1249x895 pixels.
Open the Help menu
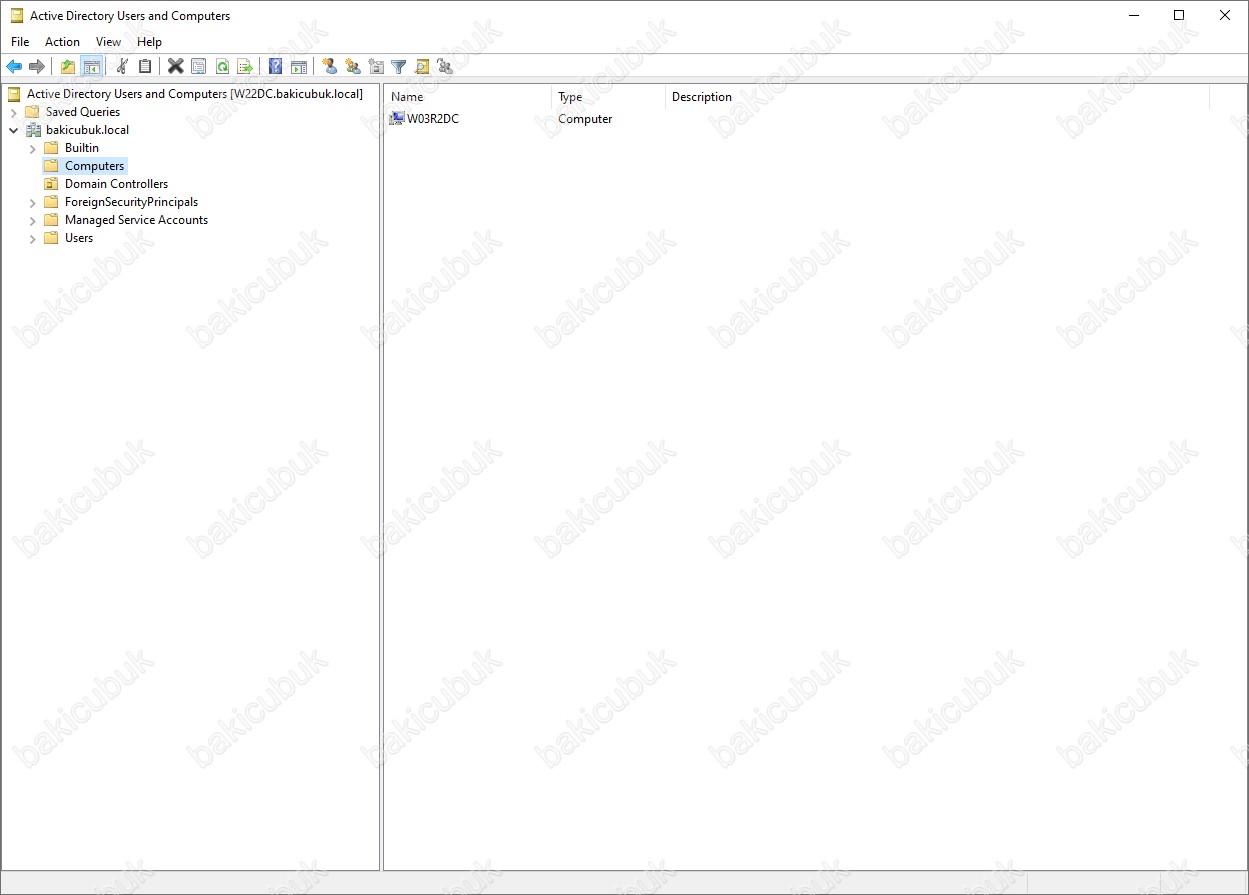pos(149,42)
